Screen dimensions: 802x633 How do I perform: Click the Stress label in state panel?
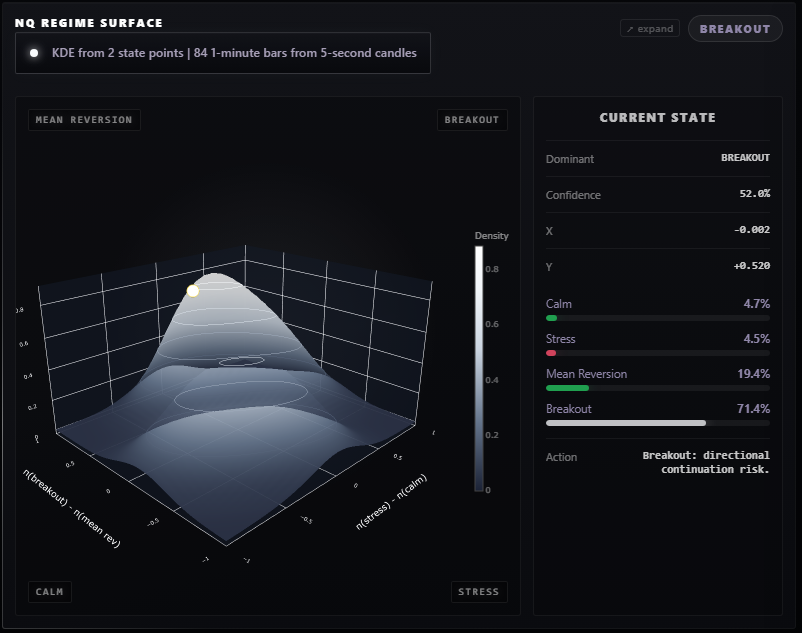(561, 338)
